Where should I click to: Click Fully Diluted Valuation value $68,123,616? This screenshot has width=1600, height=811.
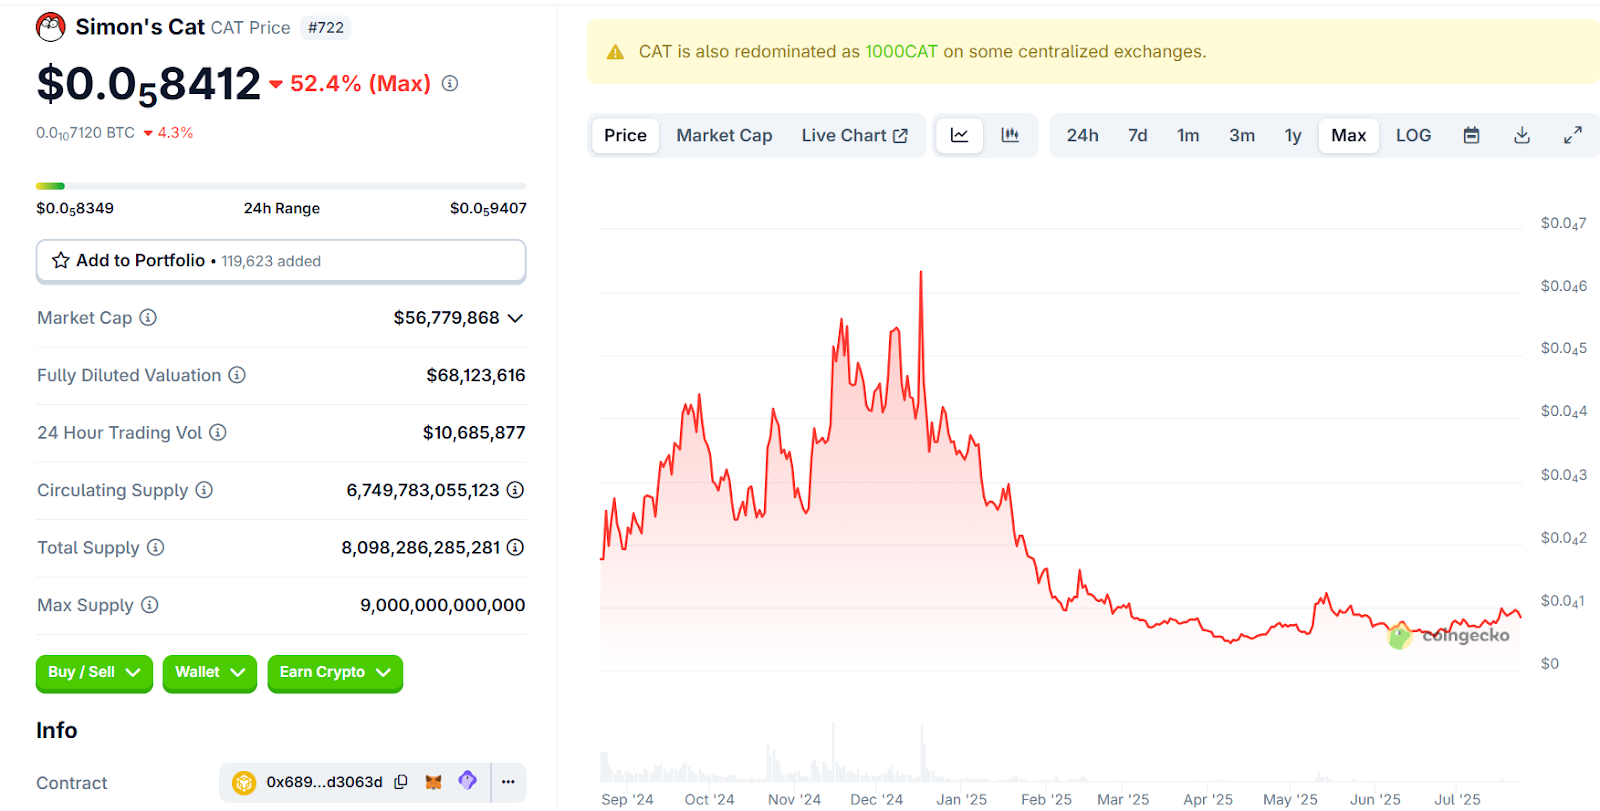tap(476, 375)
